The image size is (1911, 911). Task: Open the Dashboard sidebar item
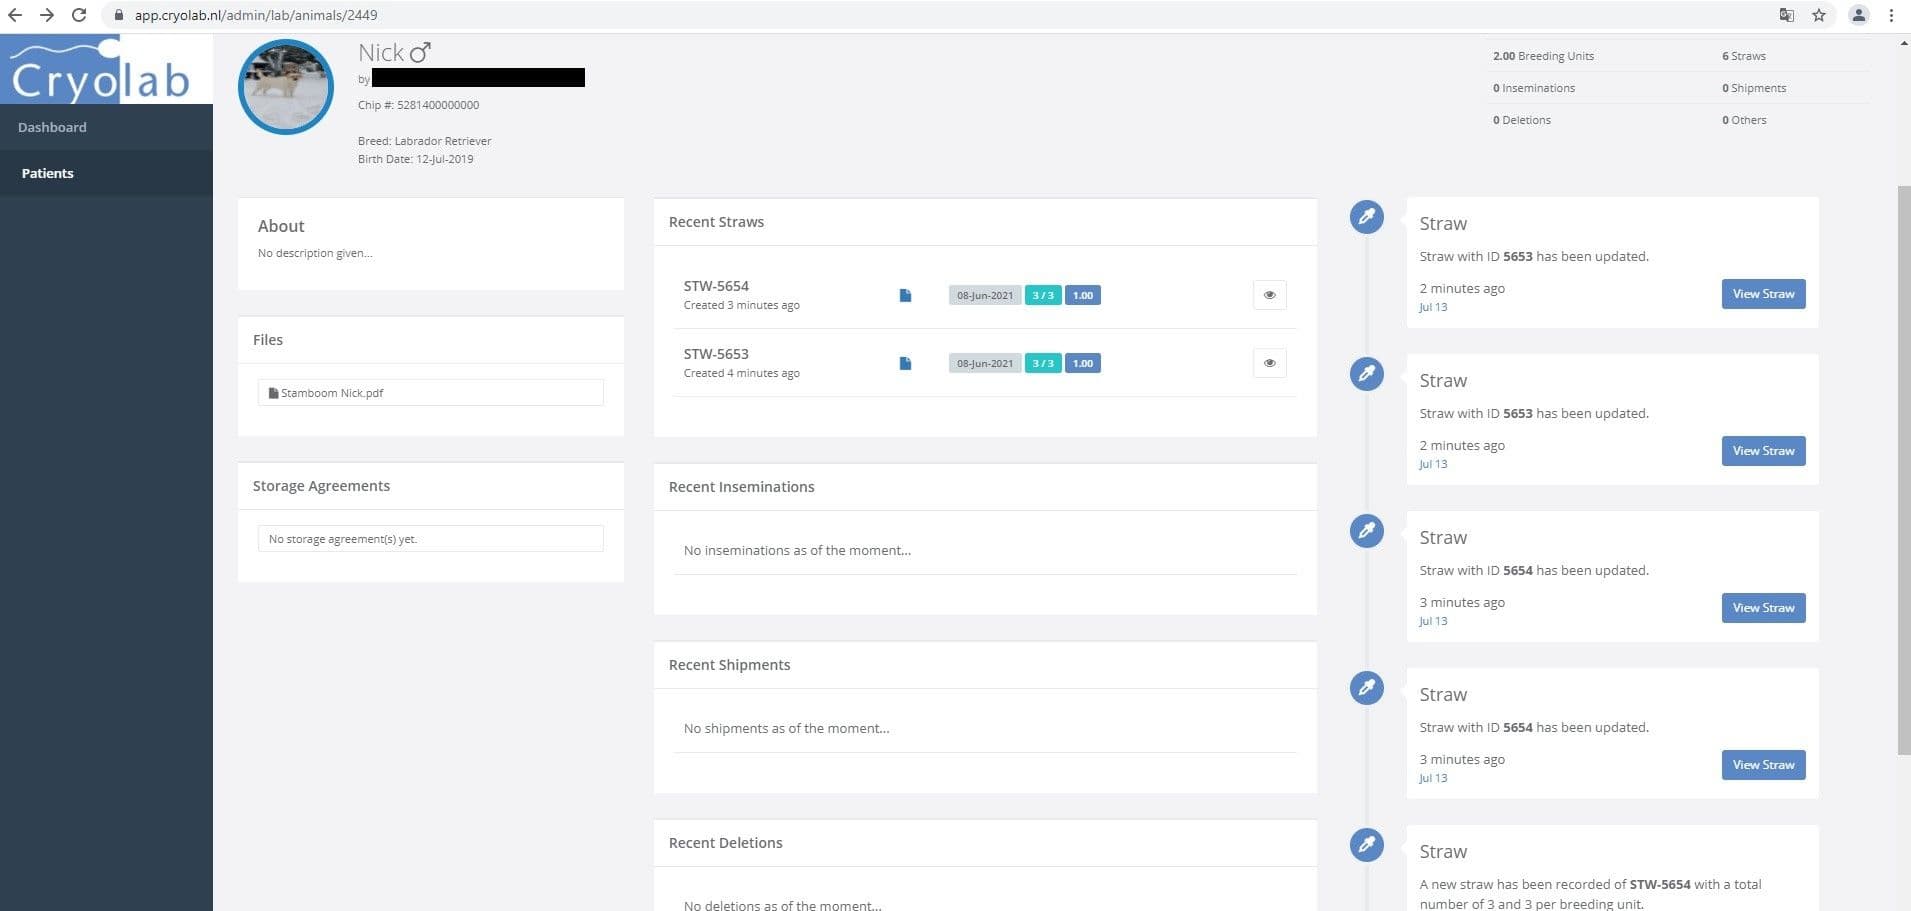pos(52,127)
